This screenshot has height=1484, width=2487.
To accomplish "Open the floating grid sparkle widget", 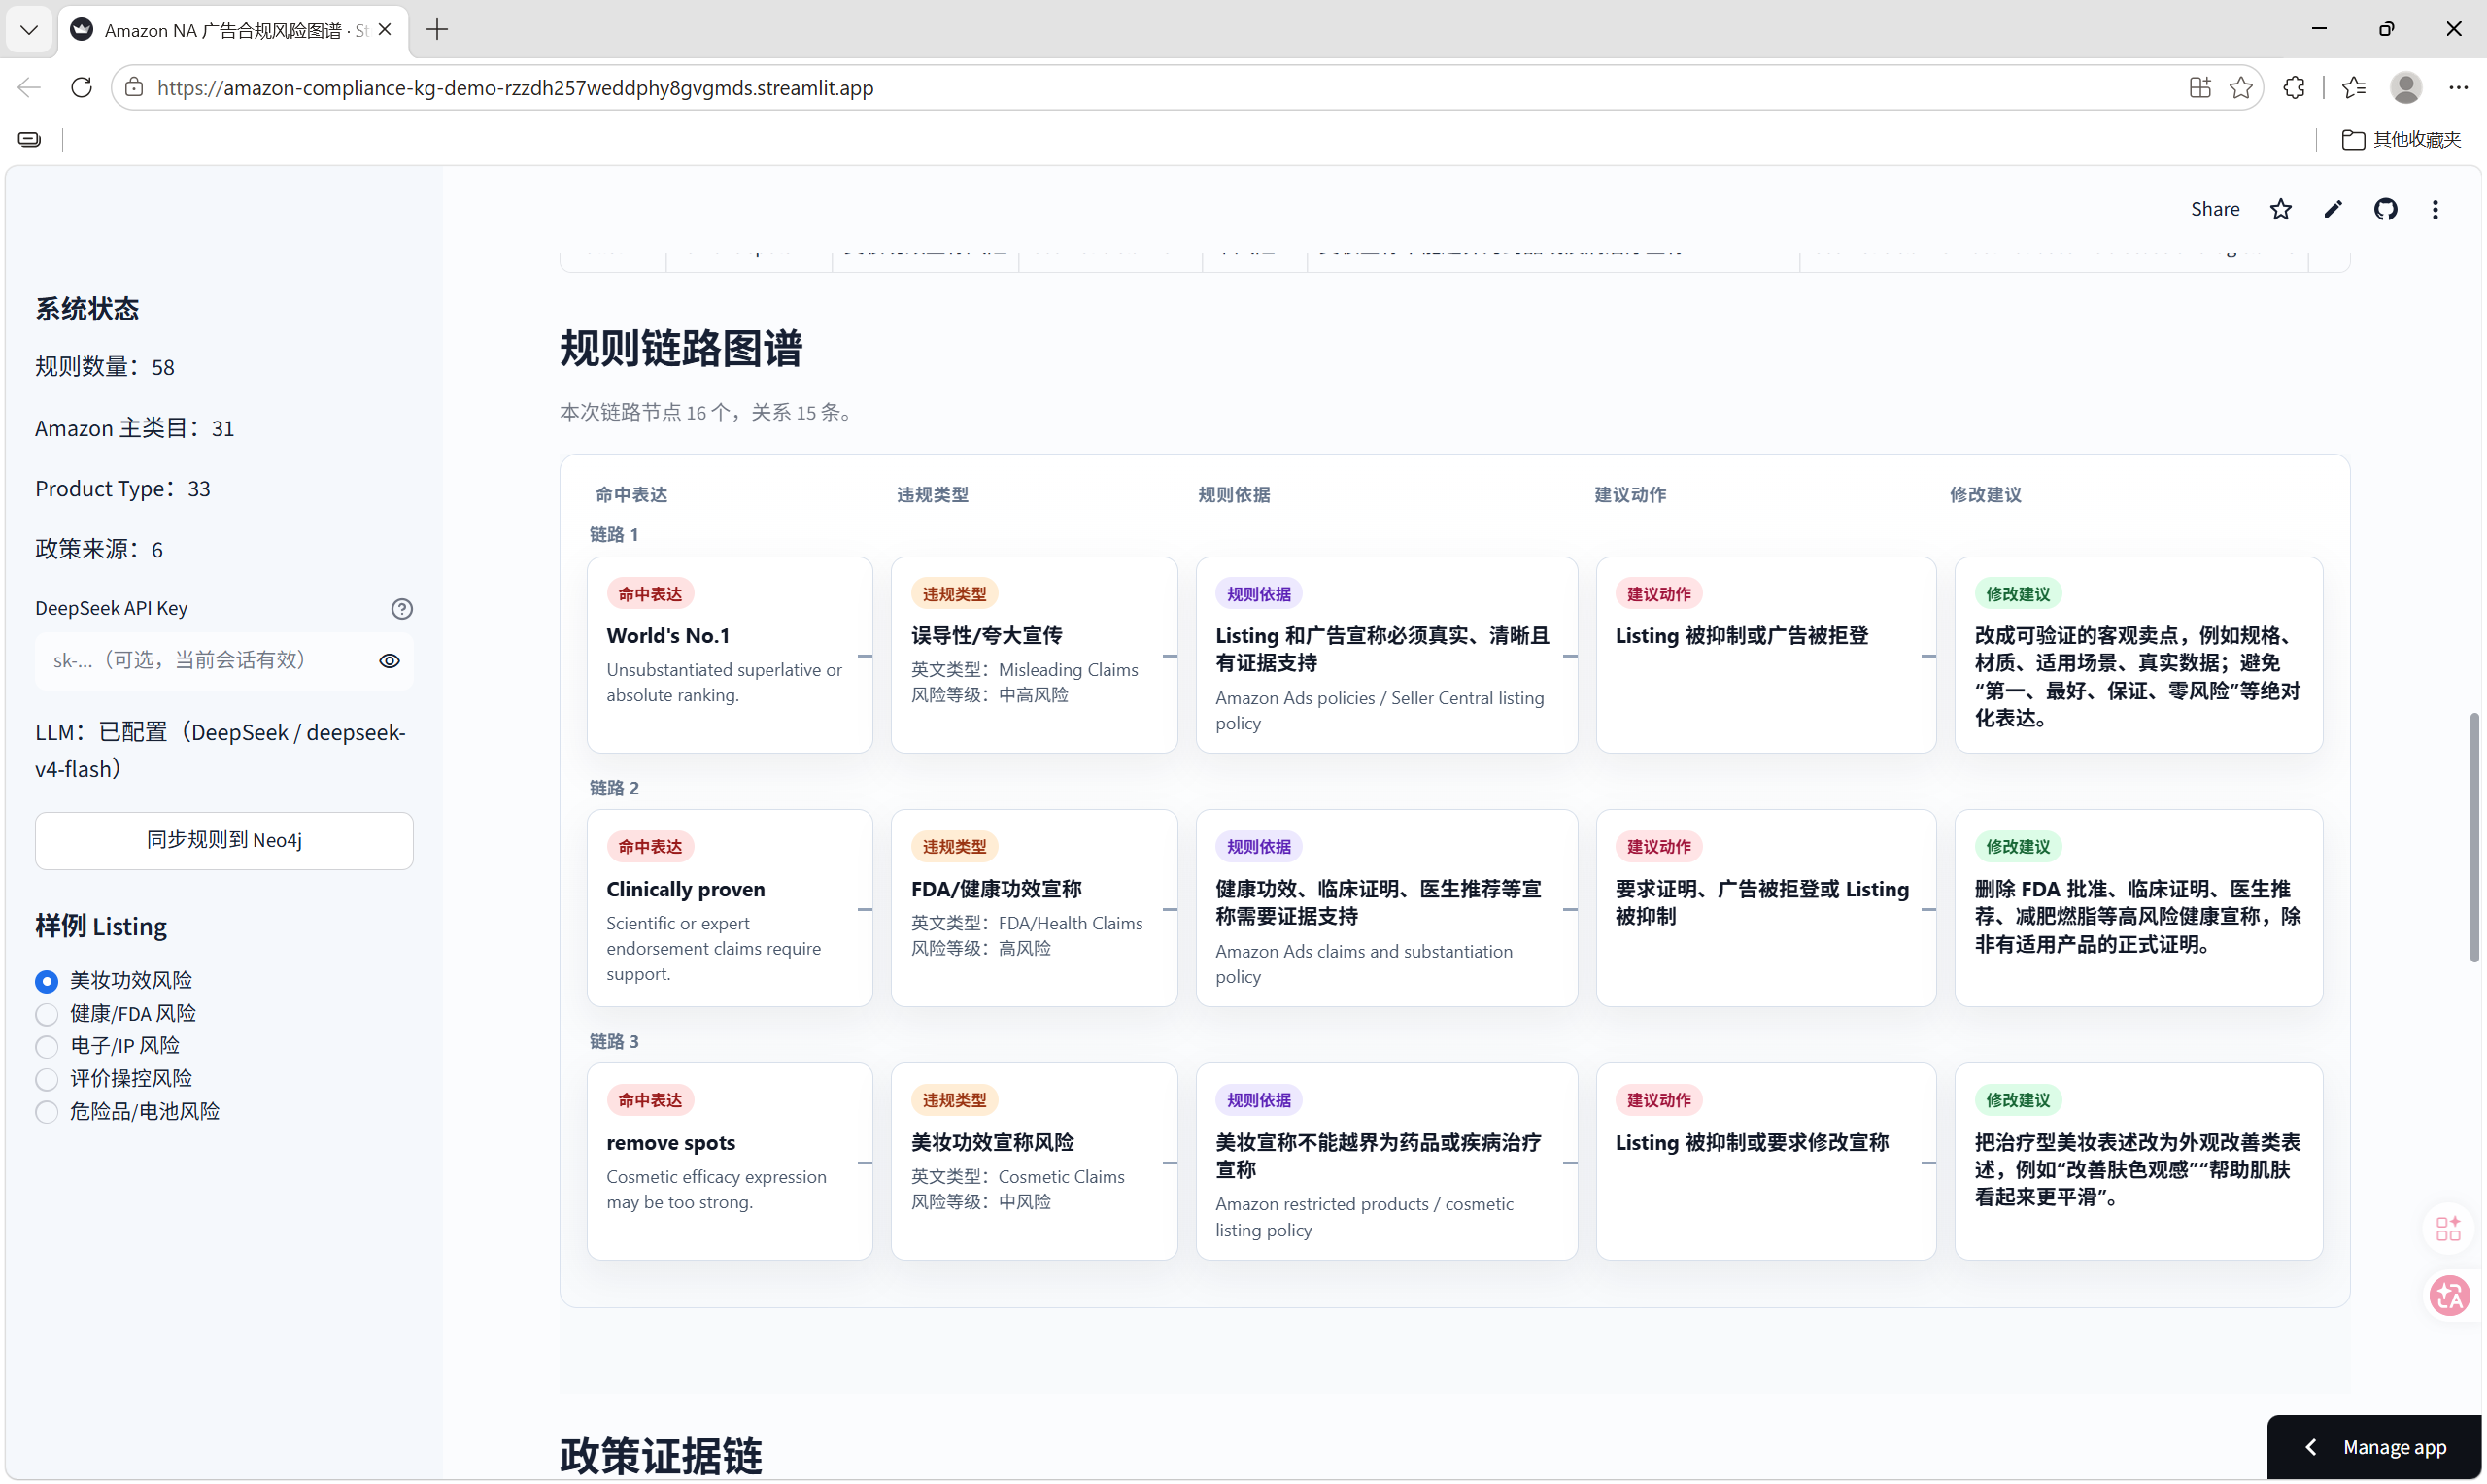I will (x=2448, y=1228).
